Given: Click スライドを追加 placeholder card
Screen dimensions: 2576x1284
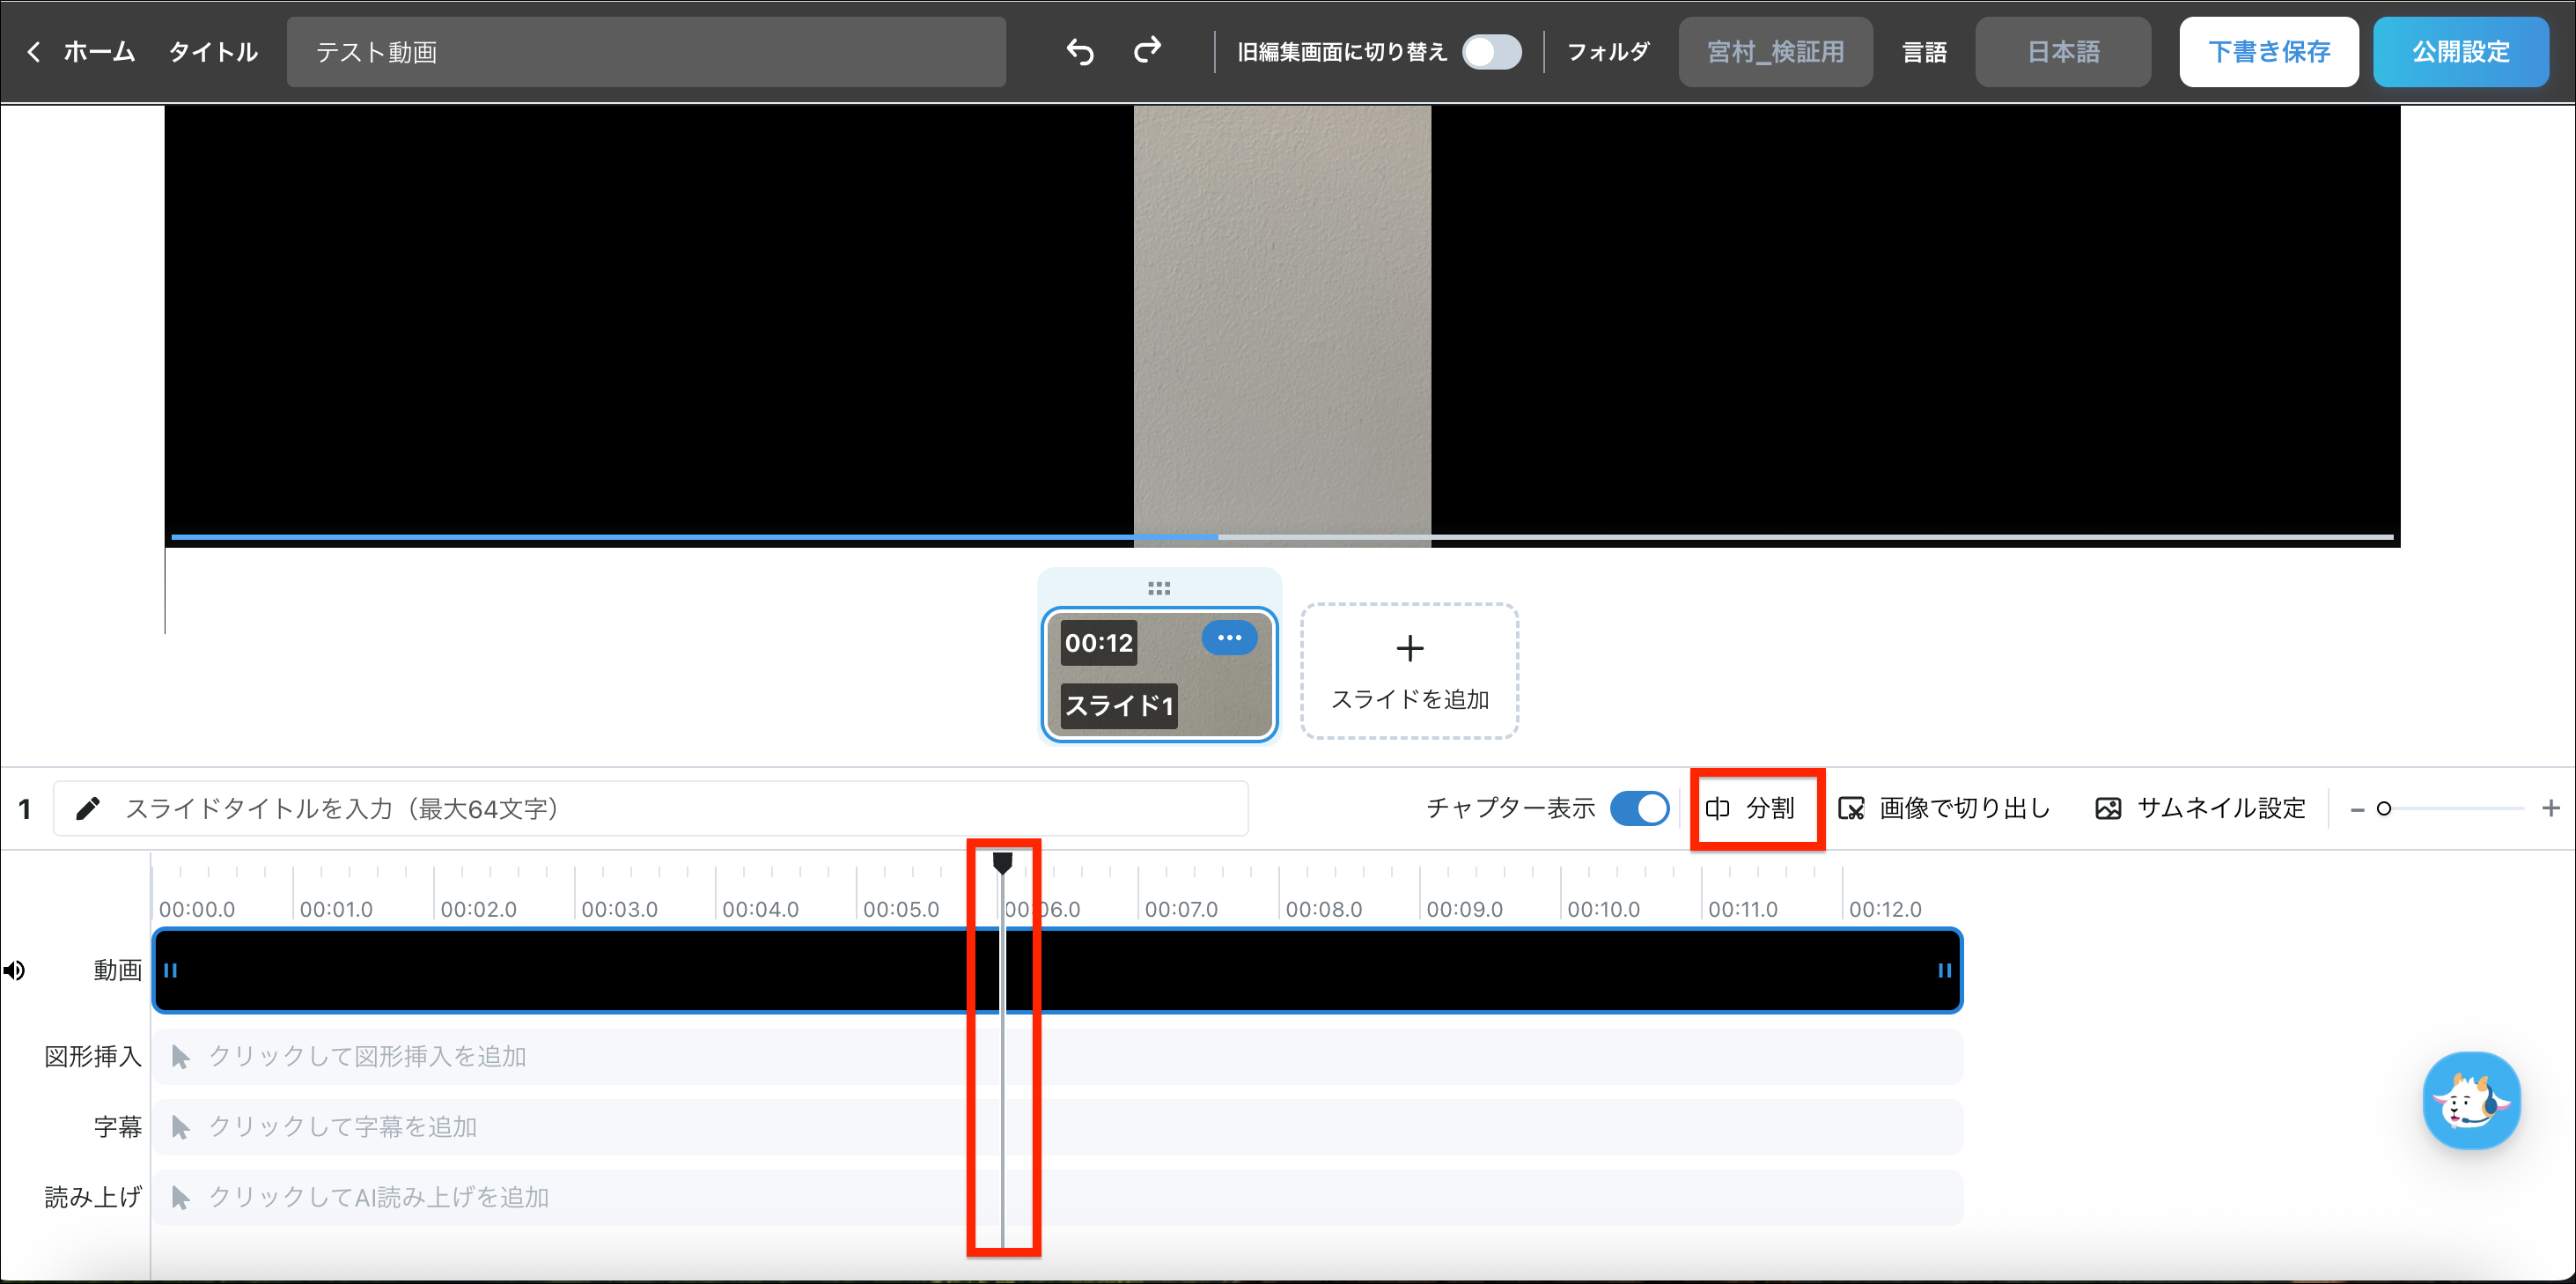Looking at the screenshot, I should tap(1409, 671).
